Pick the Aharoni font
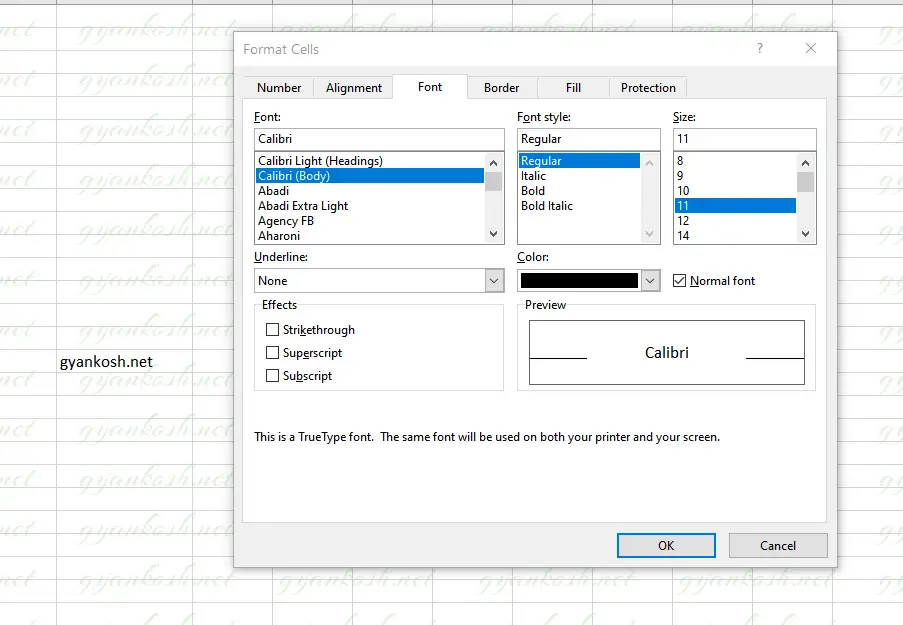Viewport: 903px width, 625px height. pos(370,236)
